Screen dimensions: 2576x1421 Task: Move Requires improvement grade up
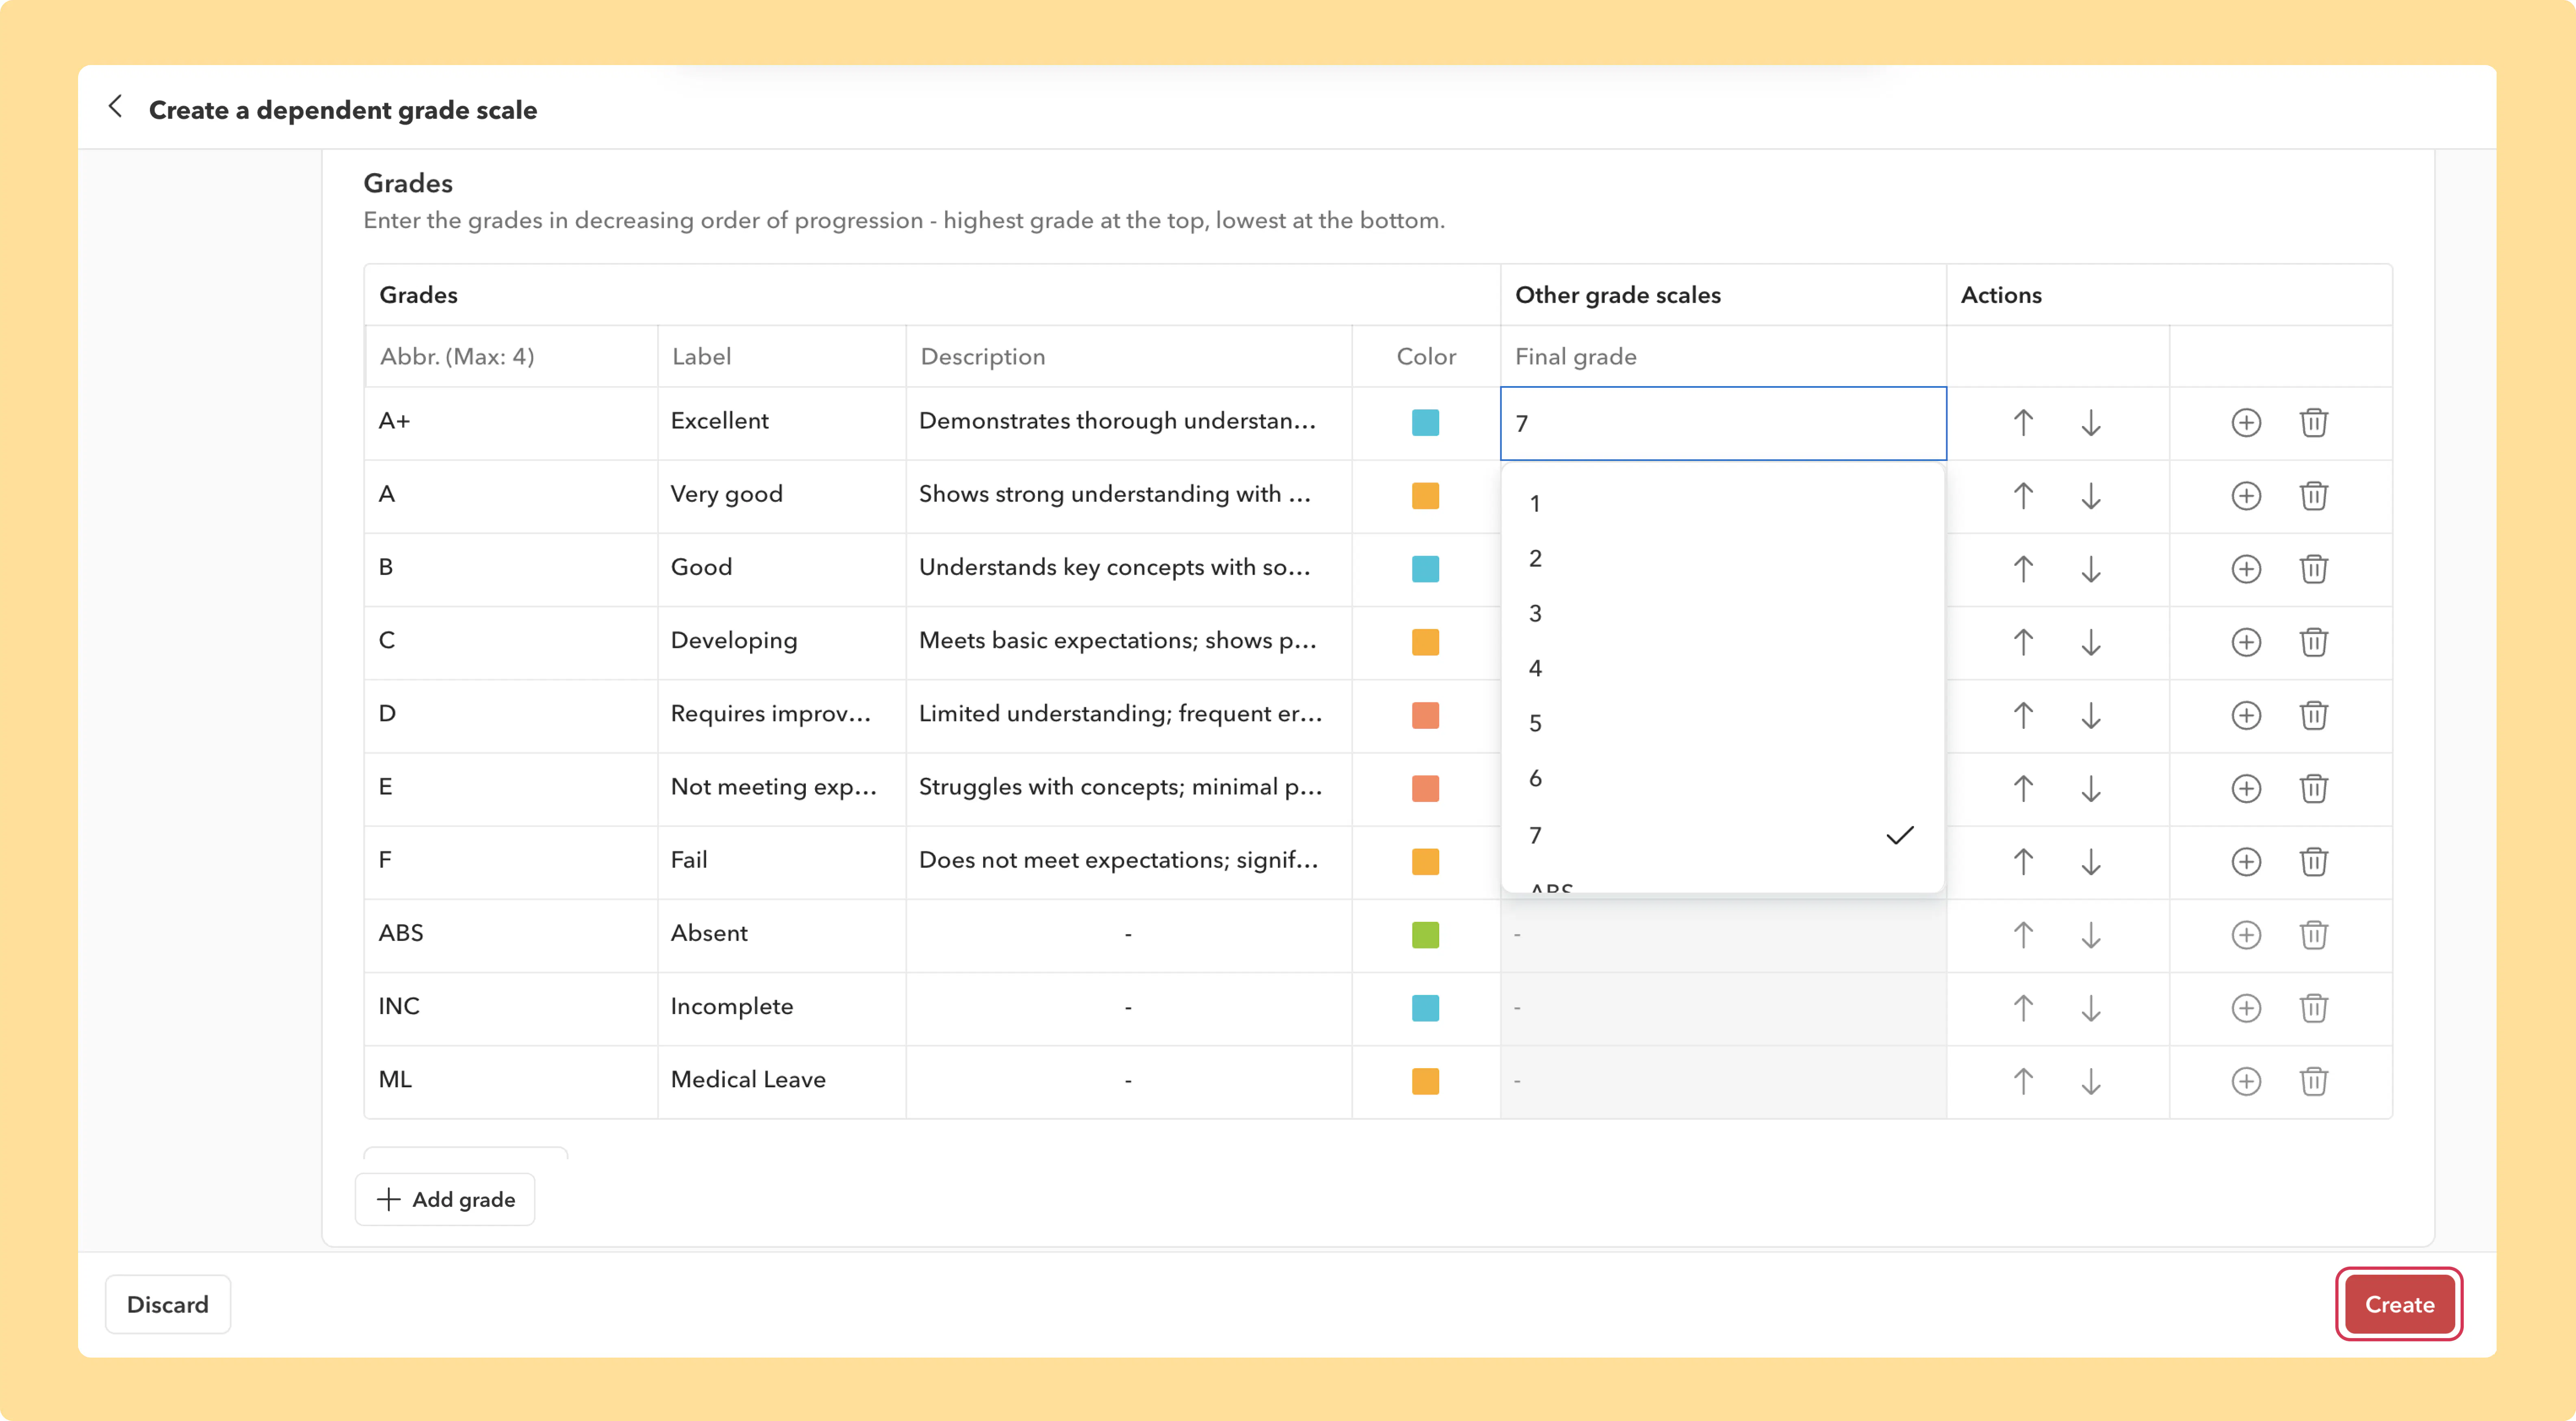click(x=2023, y=715)
